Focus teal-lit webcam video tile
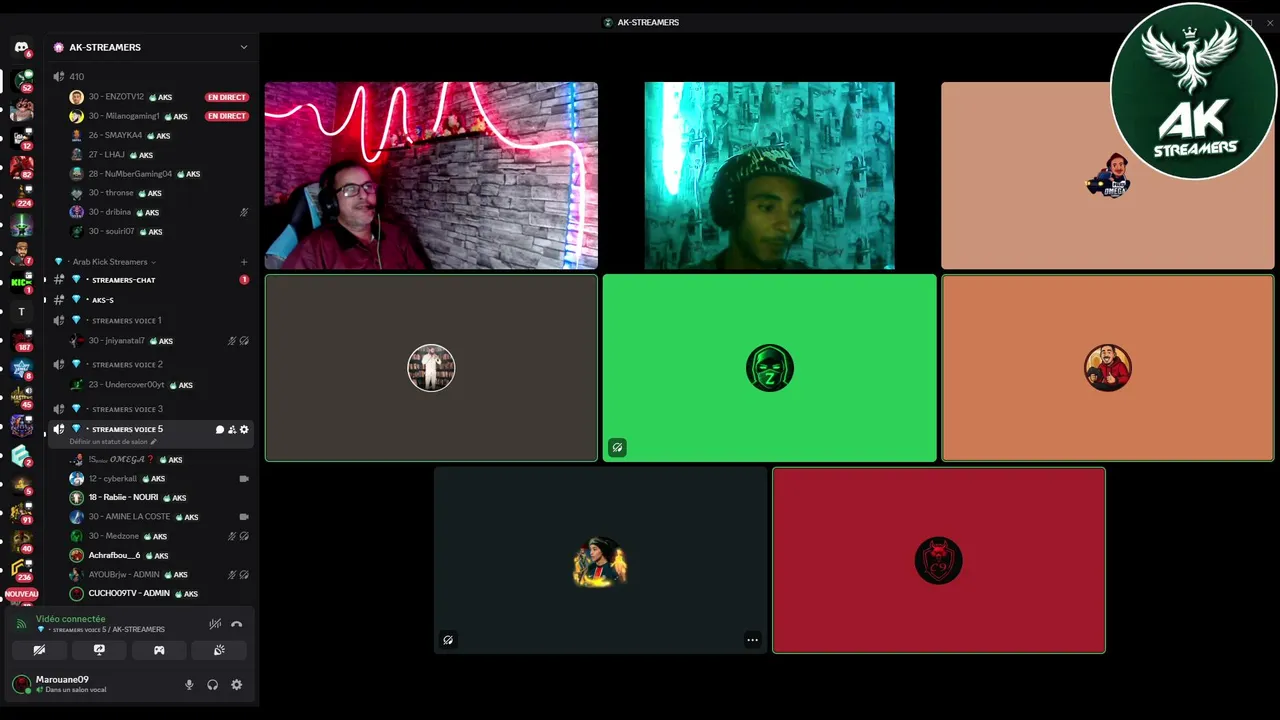1280x720 pixels. (x=769, y=176)
